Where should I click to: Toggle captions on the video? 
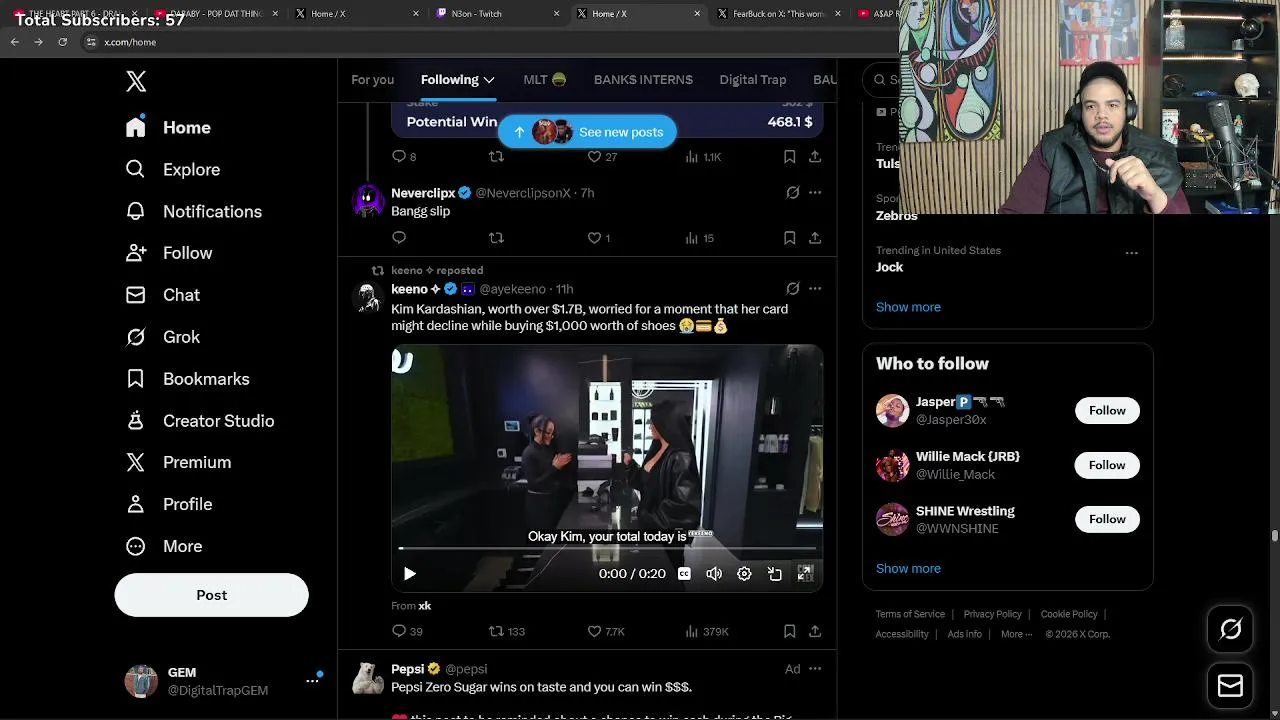pos(684,574)
